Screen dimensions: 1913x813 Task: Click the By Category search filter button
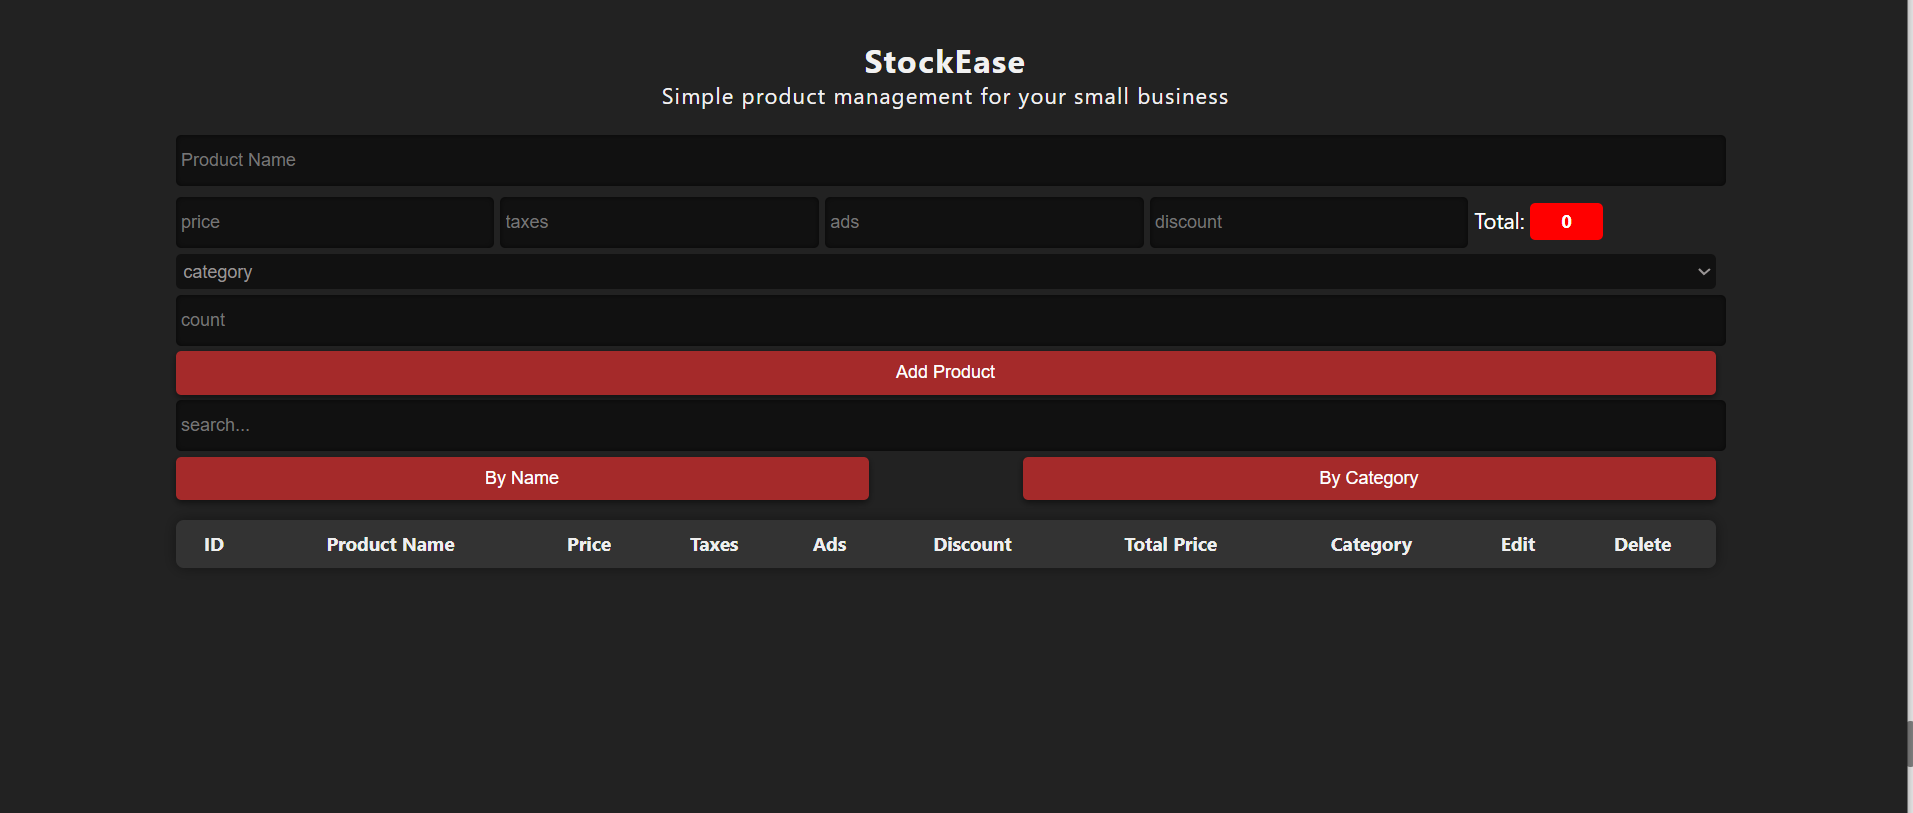point(1368,478)
